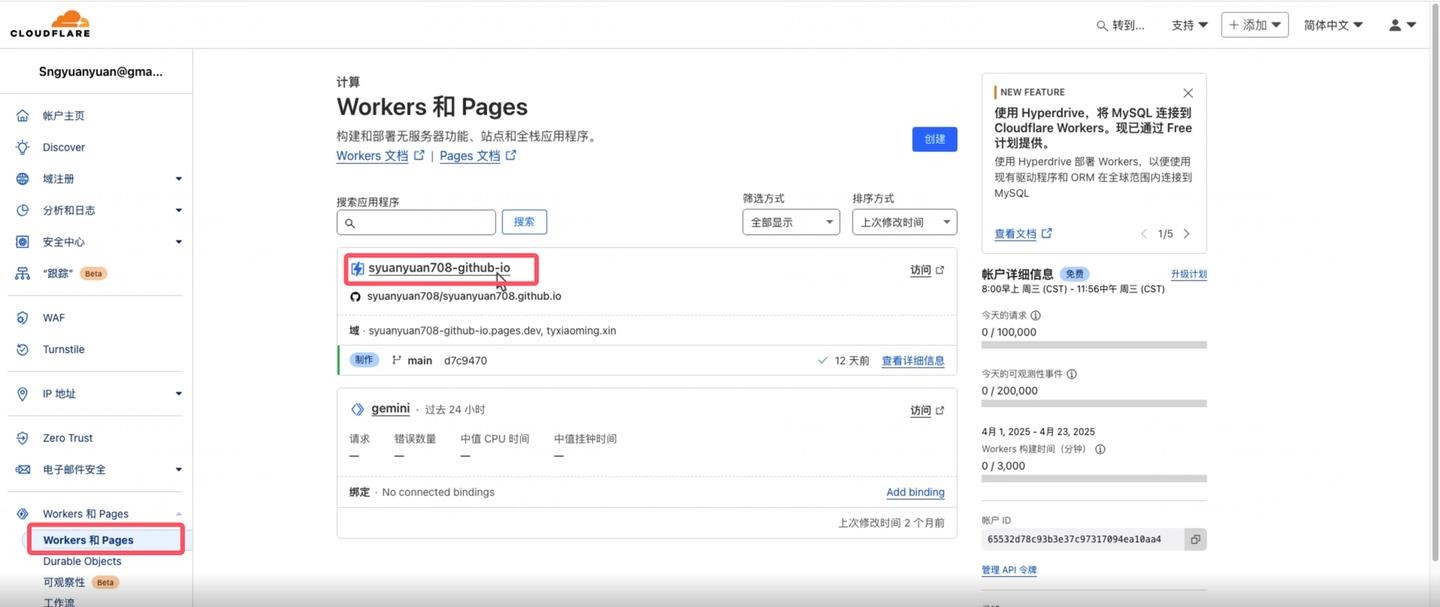Viewport: 1440px width, 607px height.
Task: Open the filter method dropdown
Action: click(790, 222)
